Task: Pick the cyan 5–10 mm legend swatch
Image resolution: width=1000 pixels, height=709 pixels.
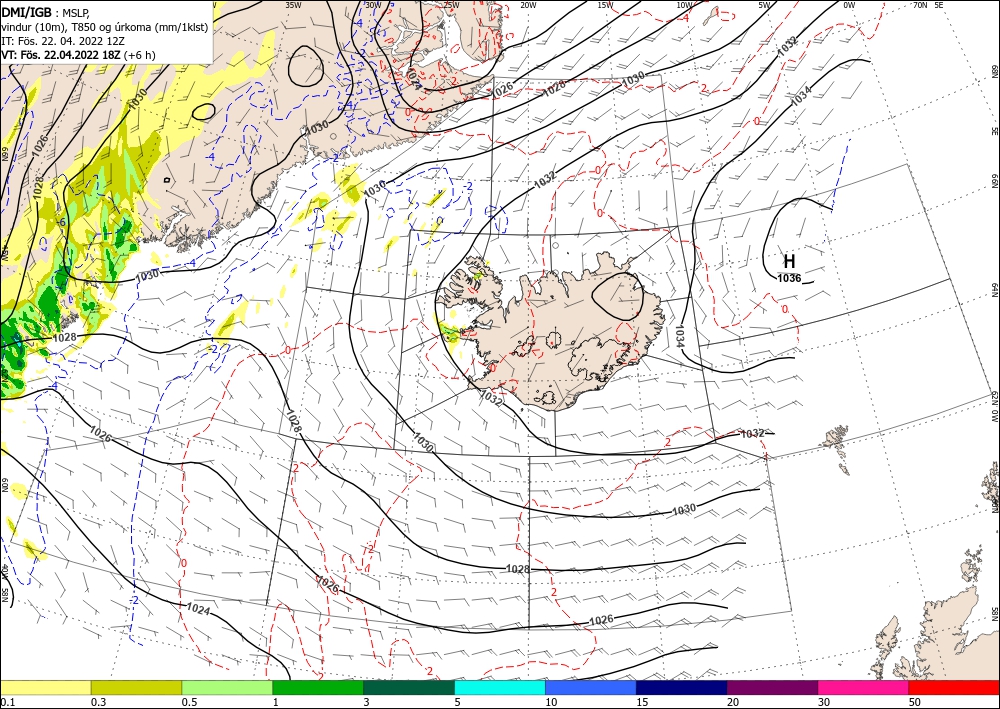Action: tap(500, 687)
